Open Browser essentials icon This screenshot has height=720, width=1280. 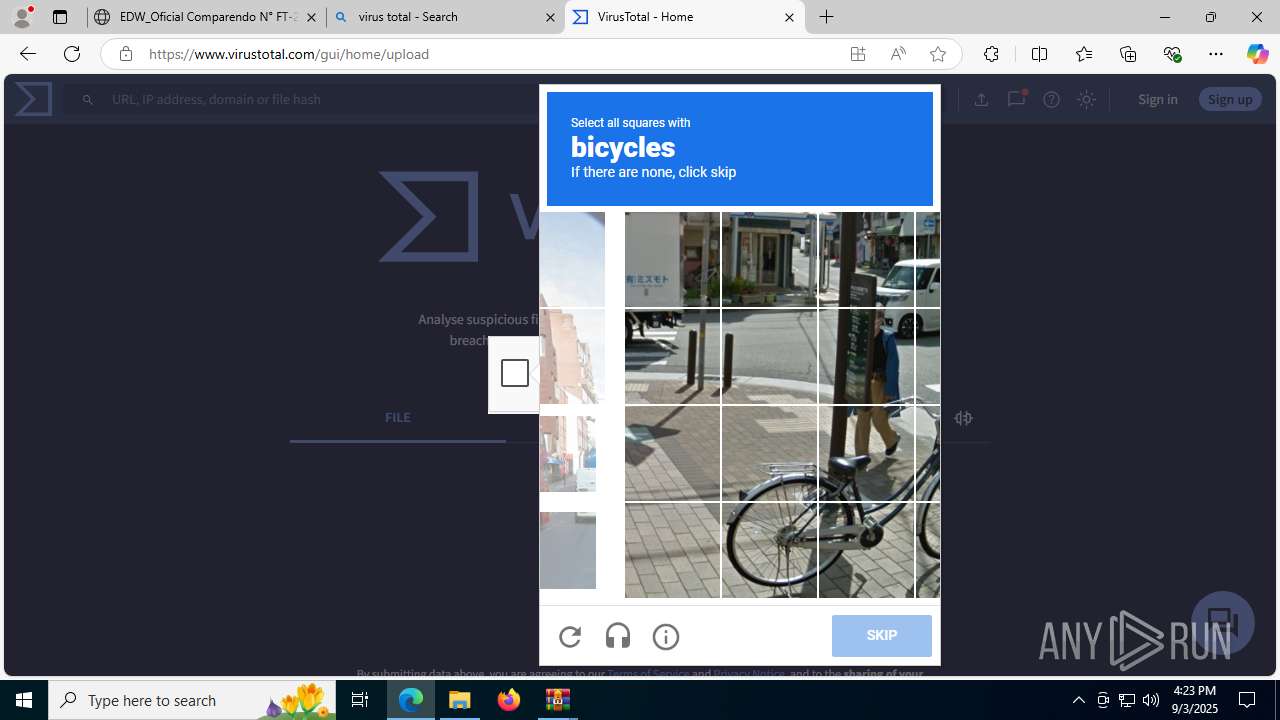coord(1172,54)
